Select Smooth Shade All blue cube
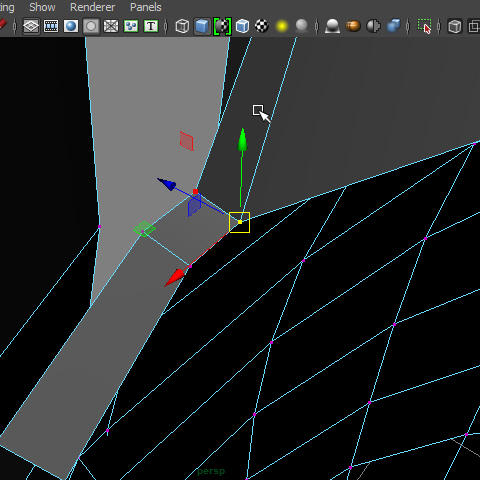This screenshot has height=480, width=480. pyautogui.click(x=202, y=26)
